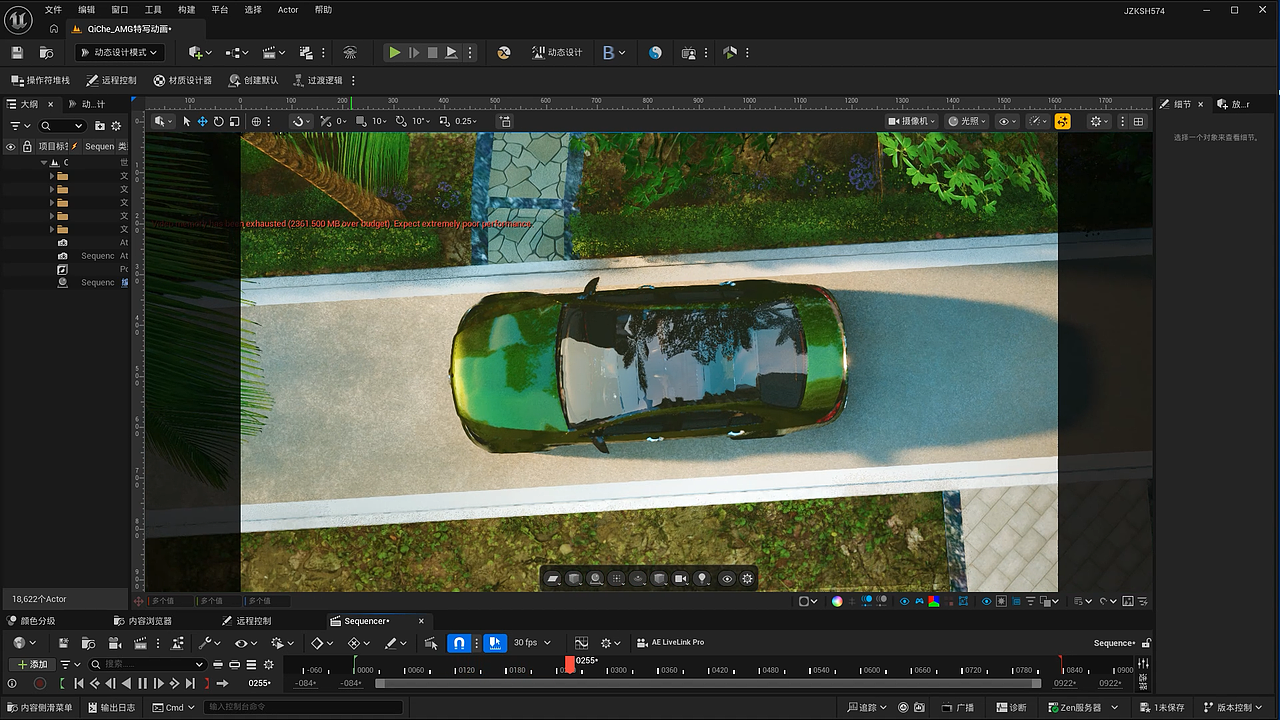Open the 光照 view mode dropdown

[x=968, y=121]
